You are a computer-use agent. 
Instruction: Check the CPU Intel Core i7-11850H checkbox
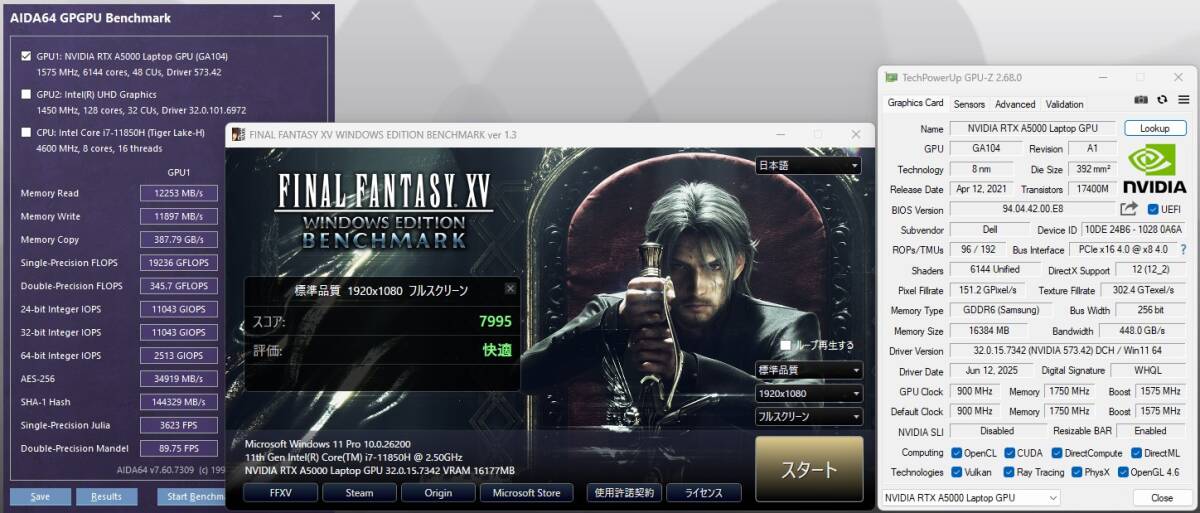click(26, 132)
